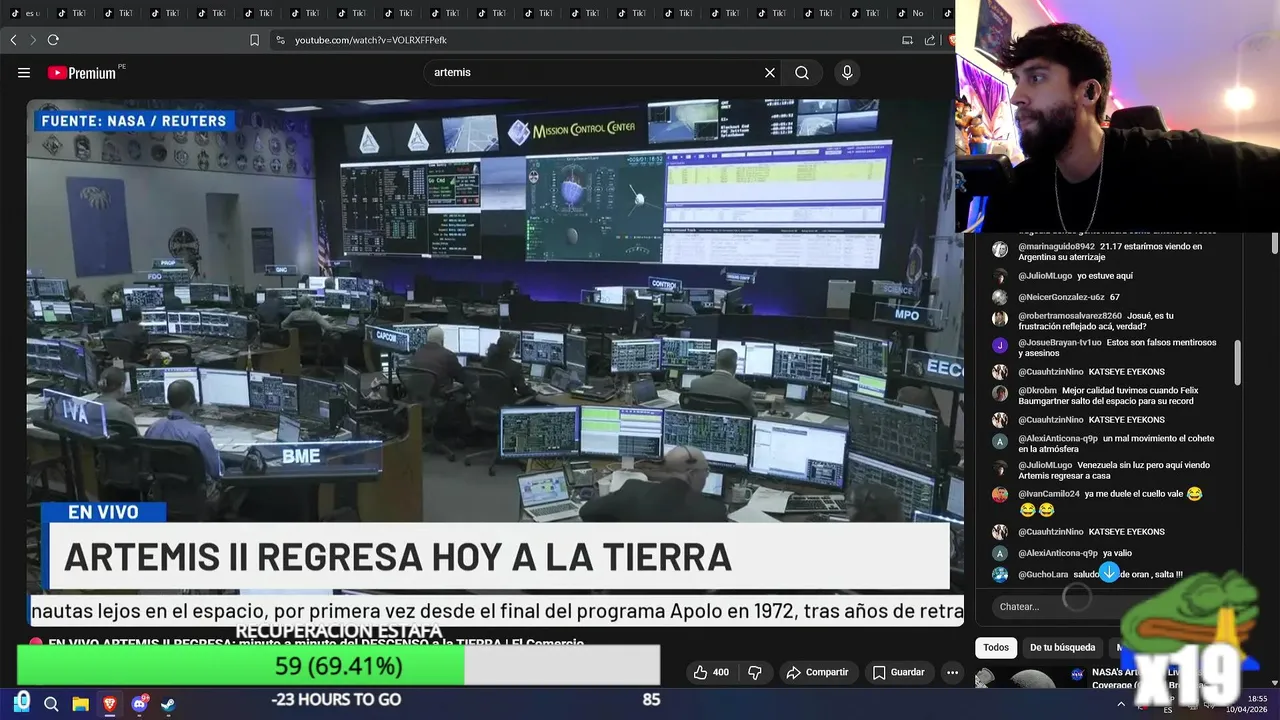This screenshot has height=720, width=1280.
Task: Click @AlexiAnticona-q9p message 'ya valio'
Action: point(1117,553)
